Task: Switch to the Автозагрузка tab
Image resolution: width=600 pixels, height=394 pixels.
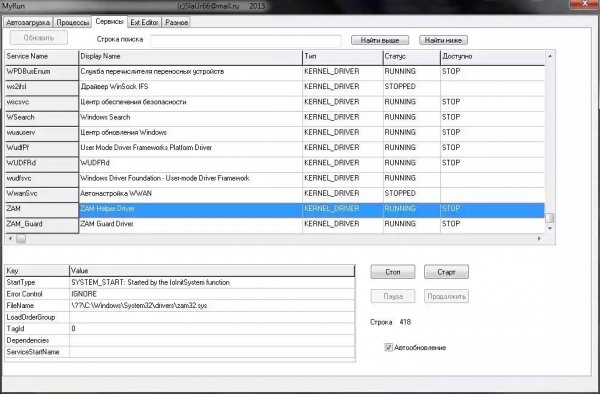Action: pyautogui.click(x=28, y=22)
